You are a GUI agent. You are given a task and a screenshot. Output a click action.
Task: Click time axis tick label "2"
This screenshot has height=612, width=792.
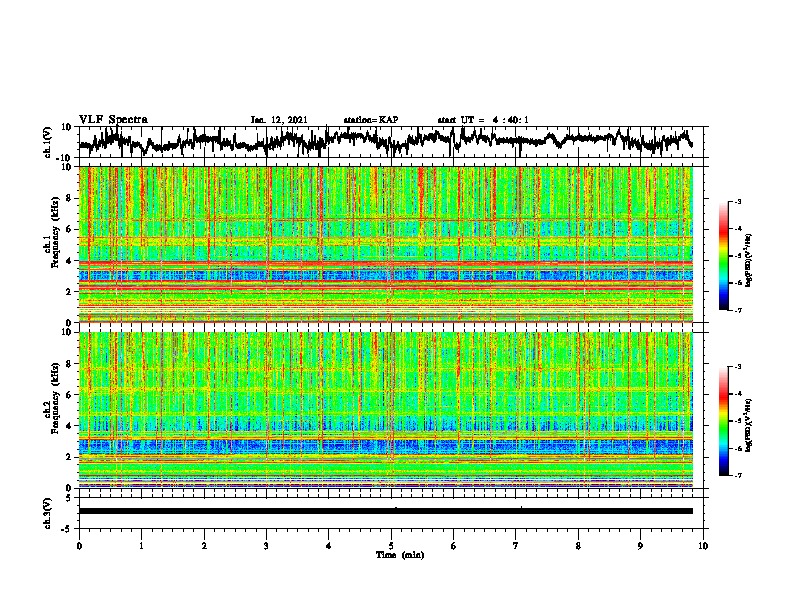204,546
